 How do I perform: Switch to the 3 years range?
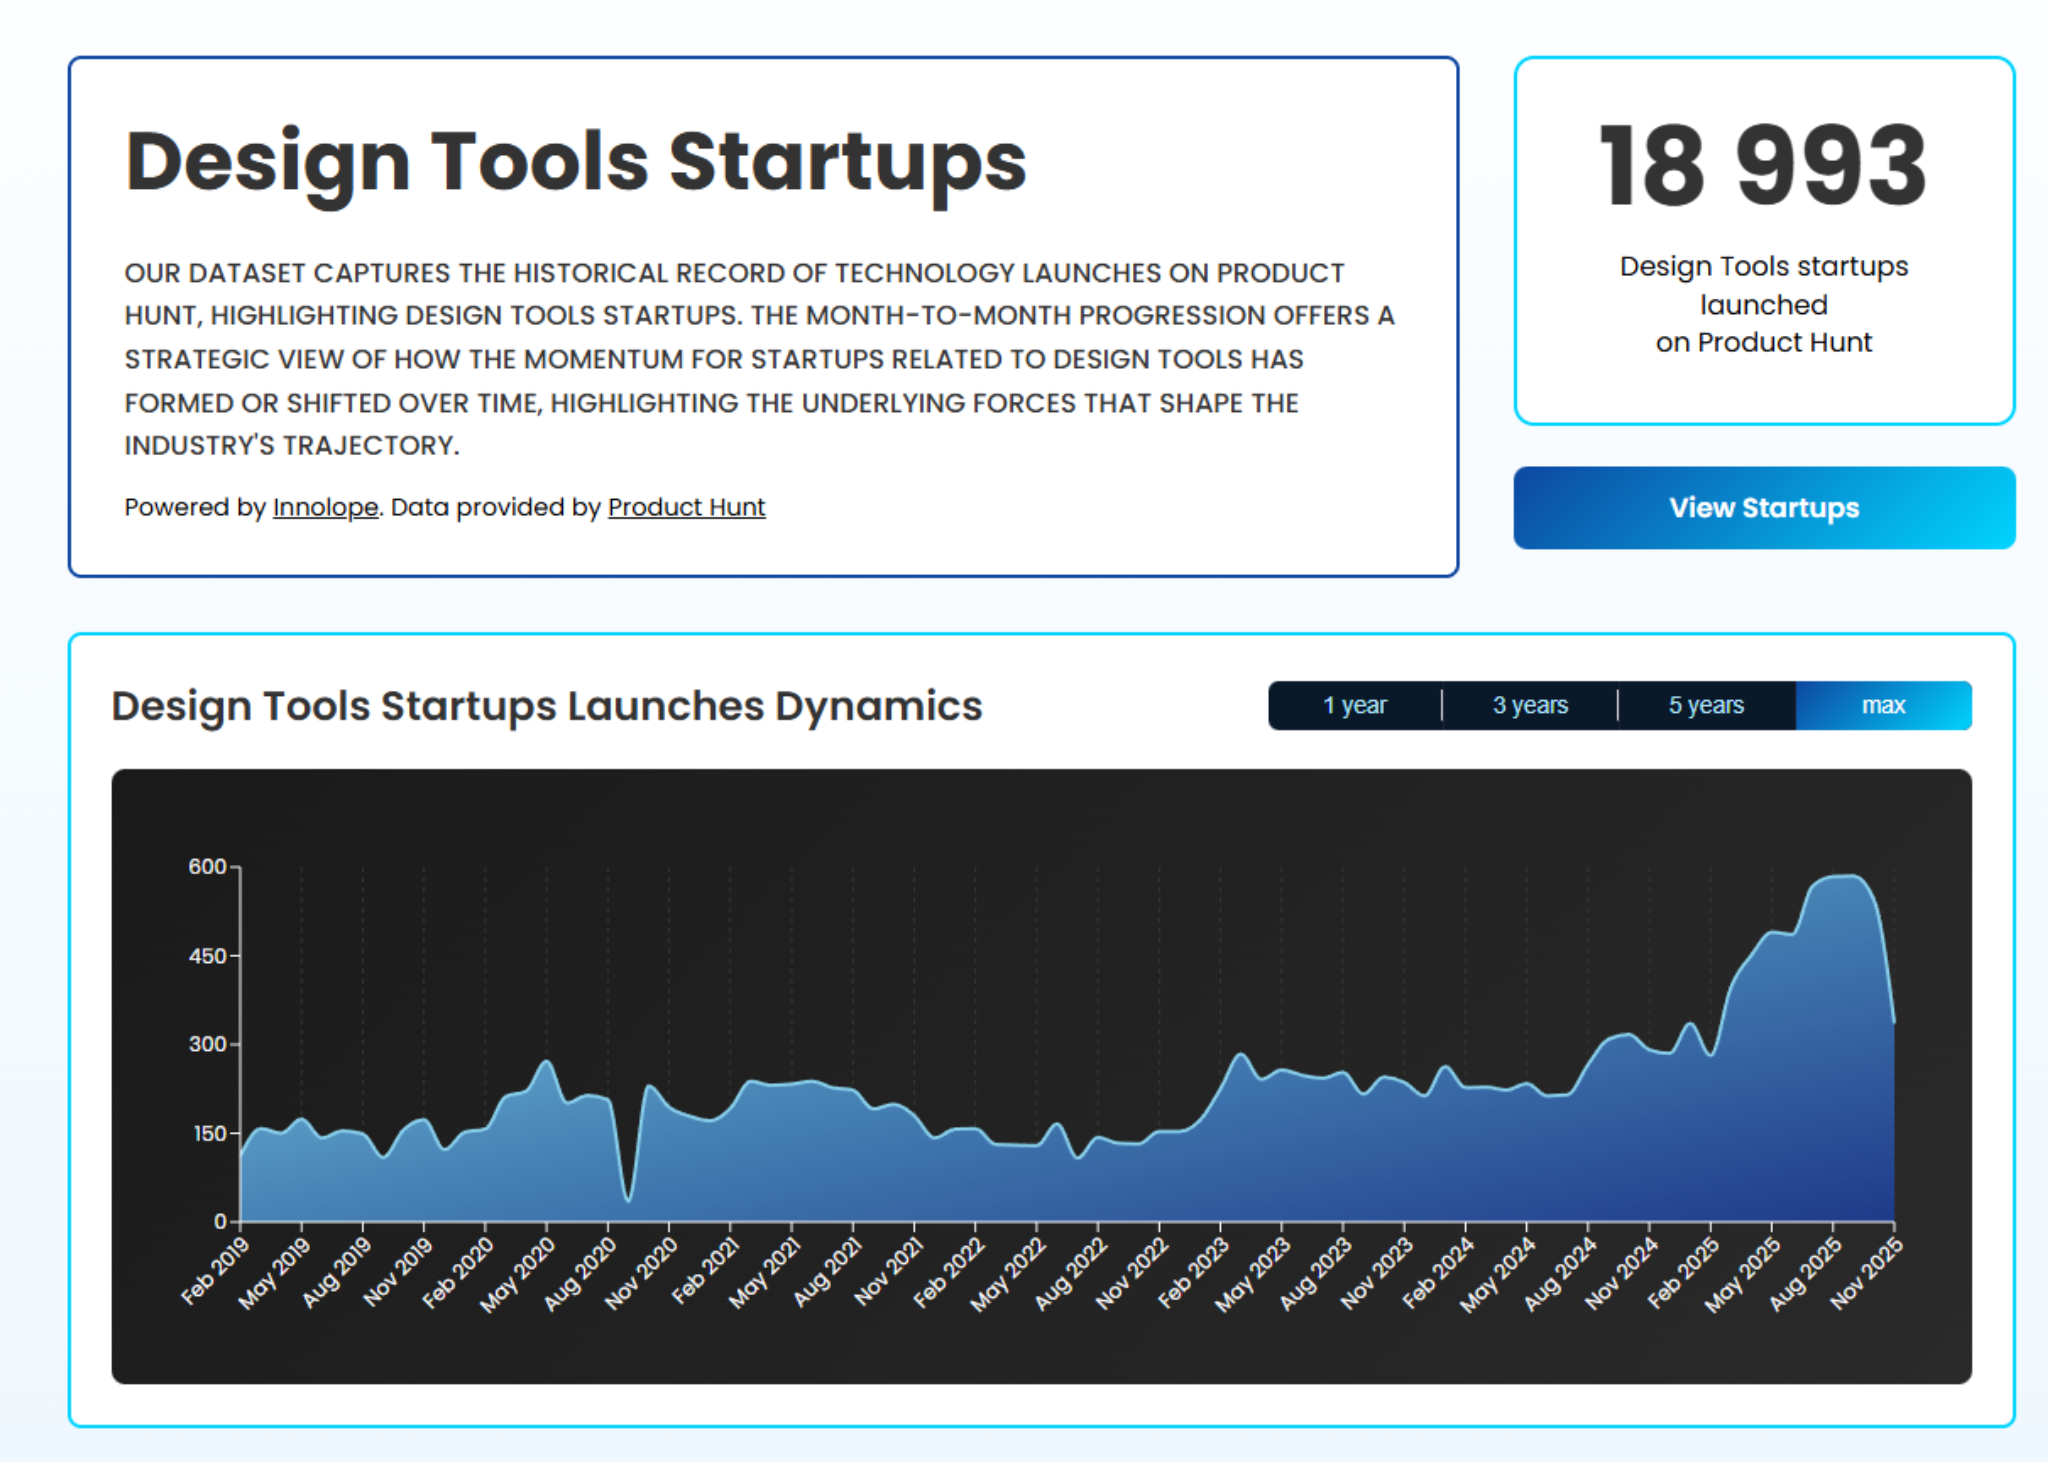click(x=1530, y=706)
